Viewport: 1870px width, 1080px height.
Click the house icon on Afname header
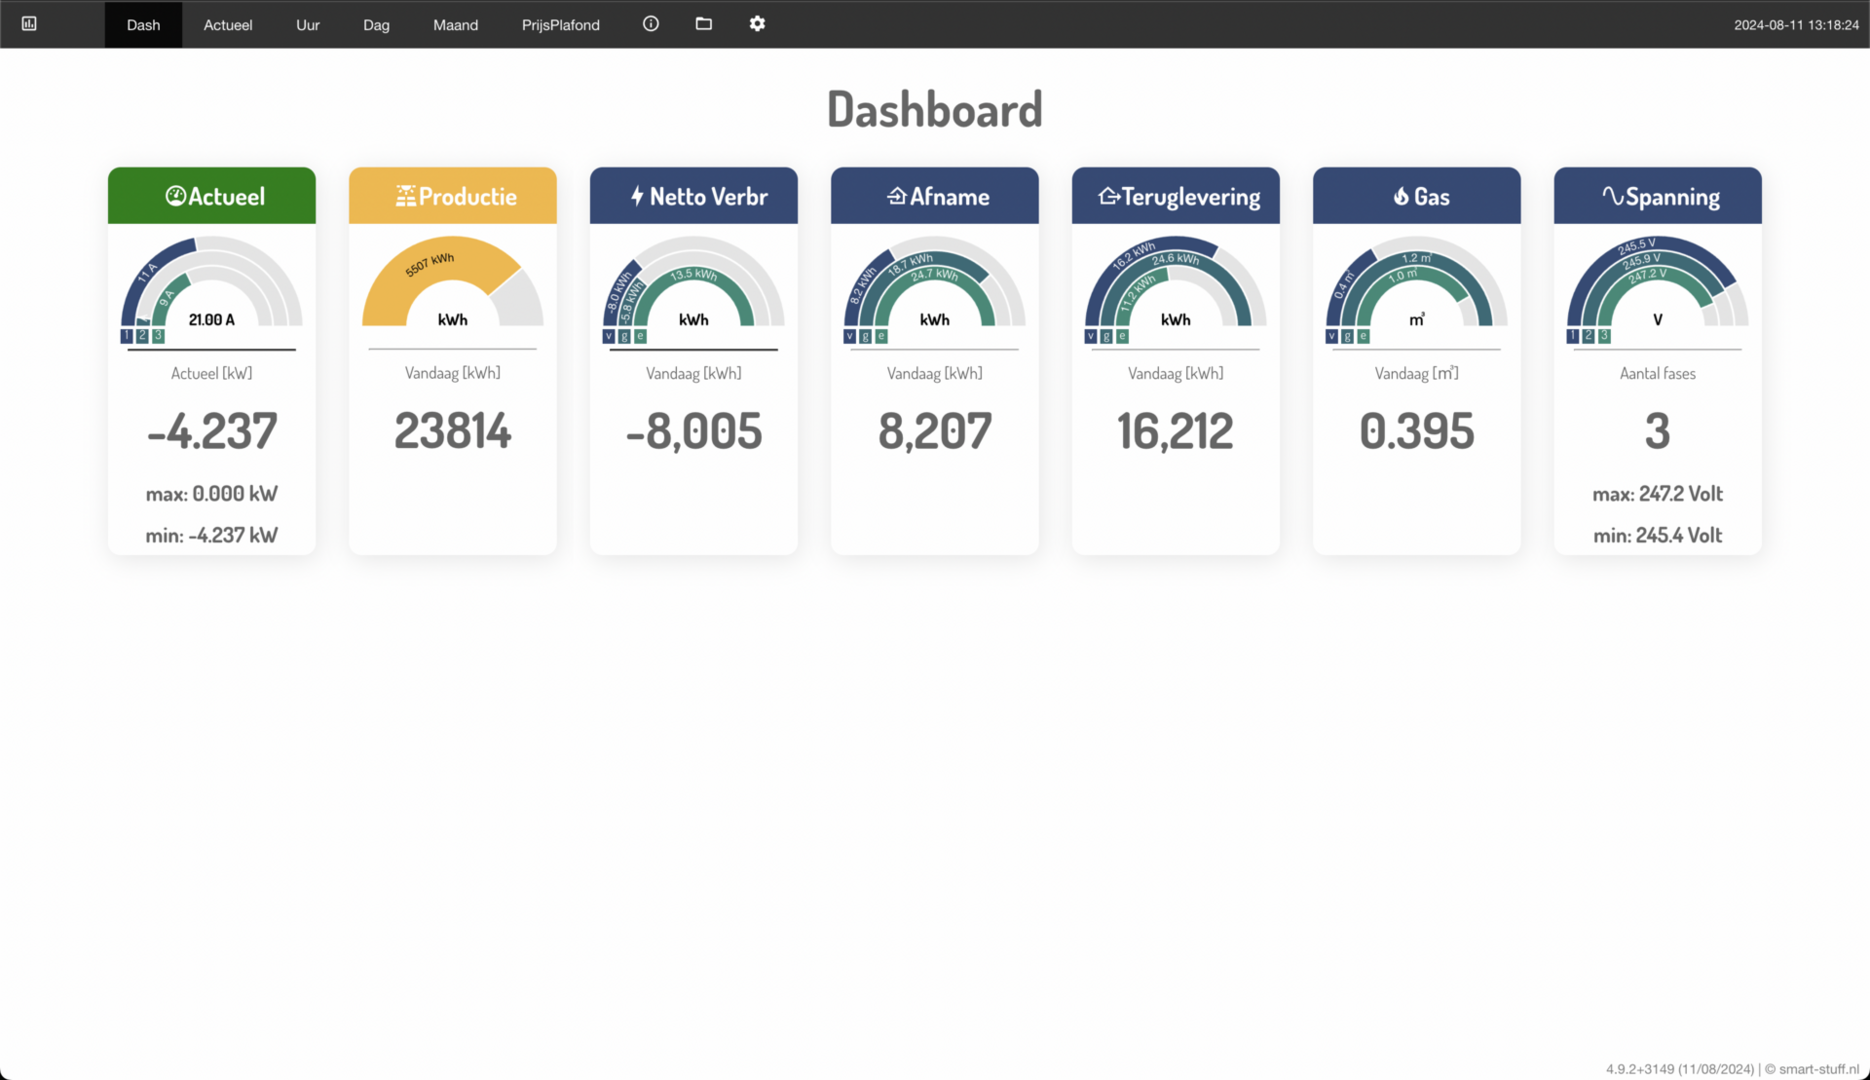click(896, 196)
